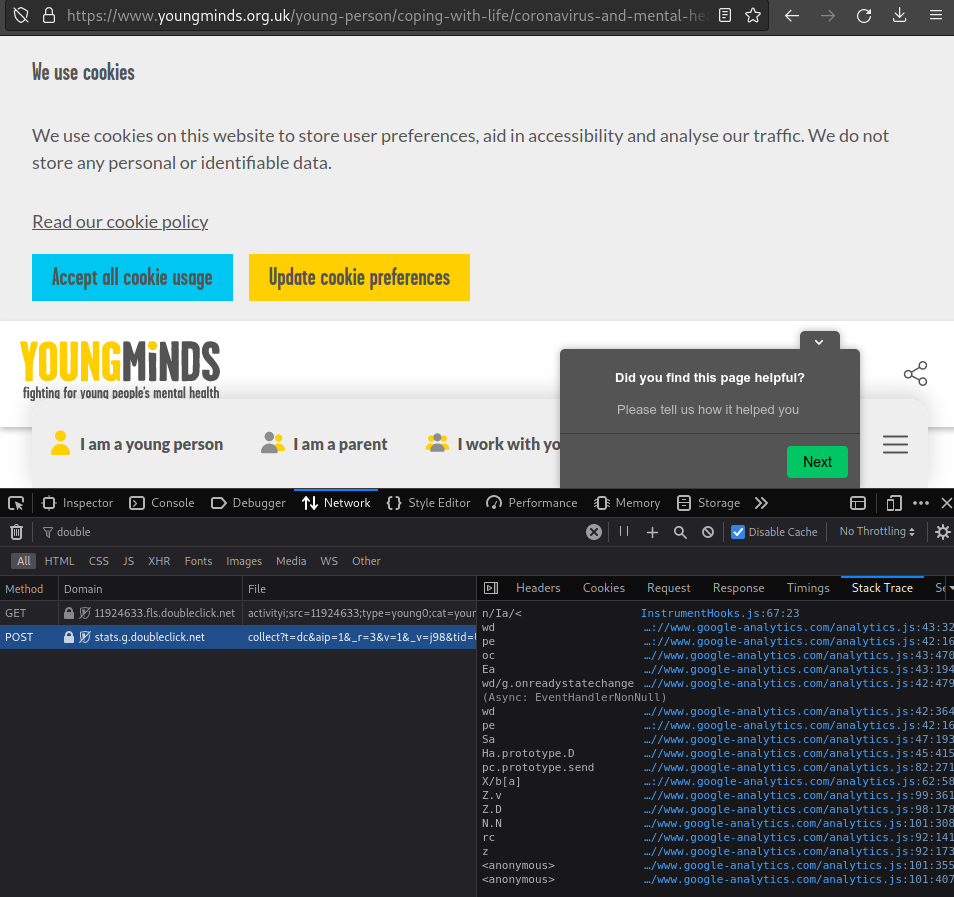Open the No Throttling dropdown
The image size is (954, 897).
coord(877,531)
